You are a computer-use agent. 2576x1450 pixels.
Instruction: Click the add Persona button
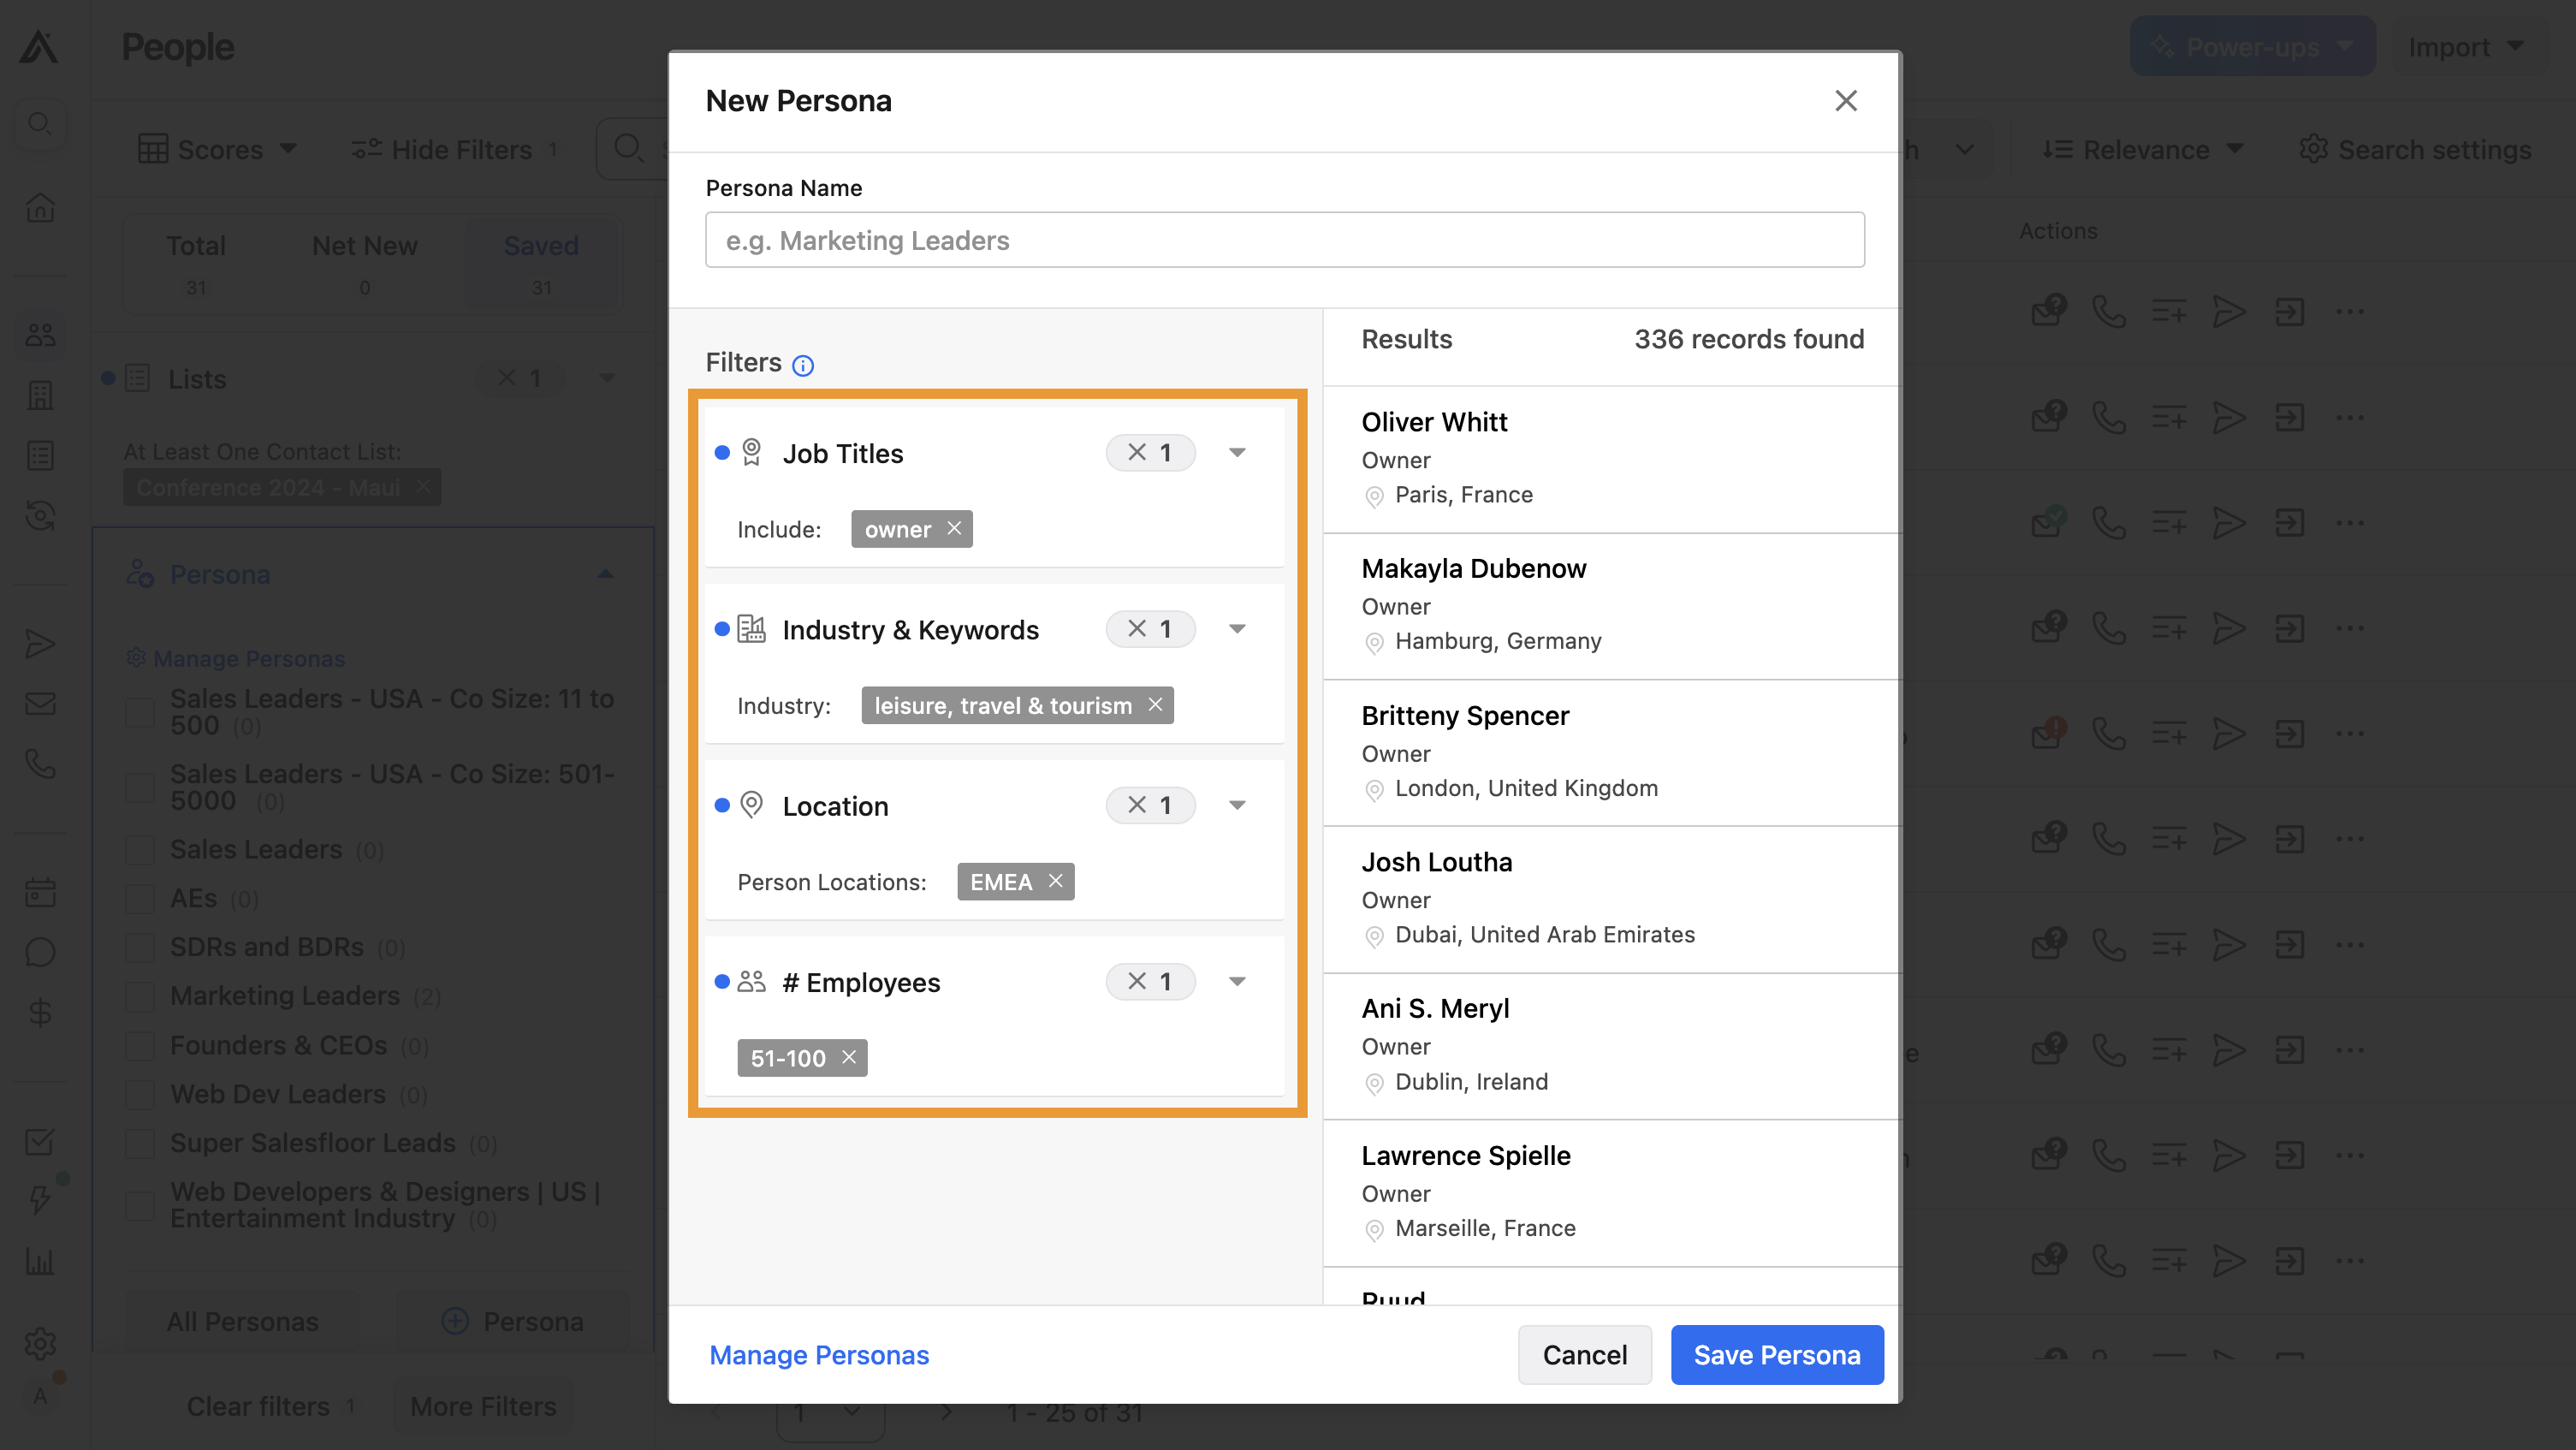[512, 1321]
